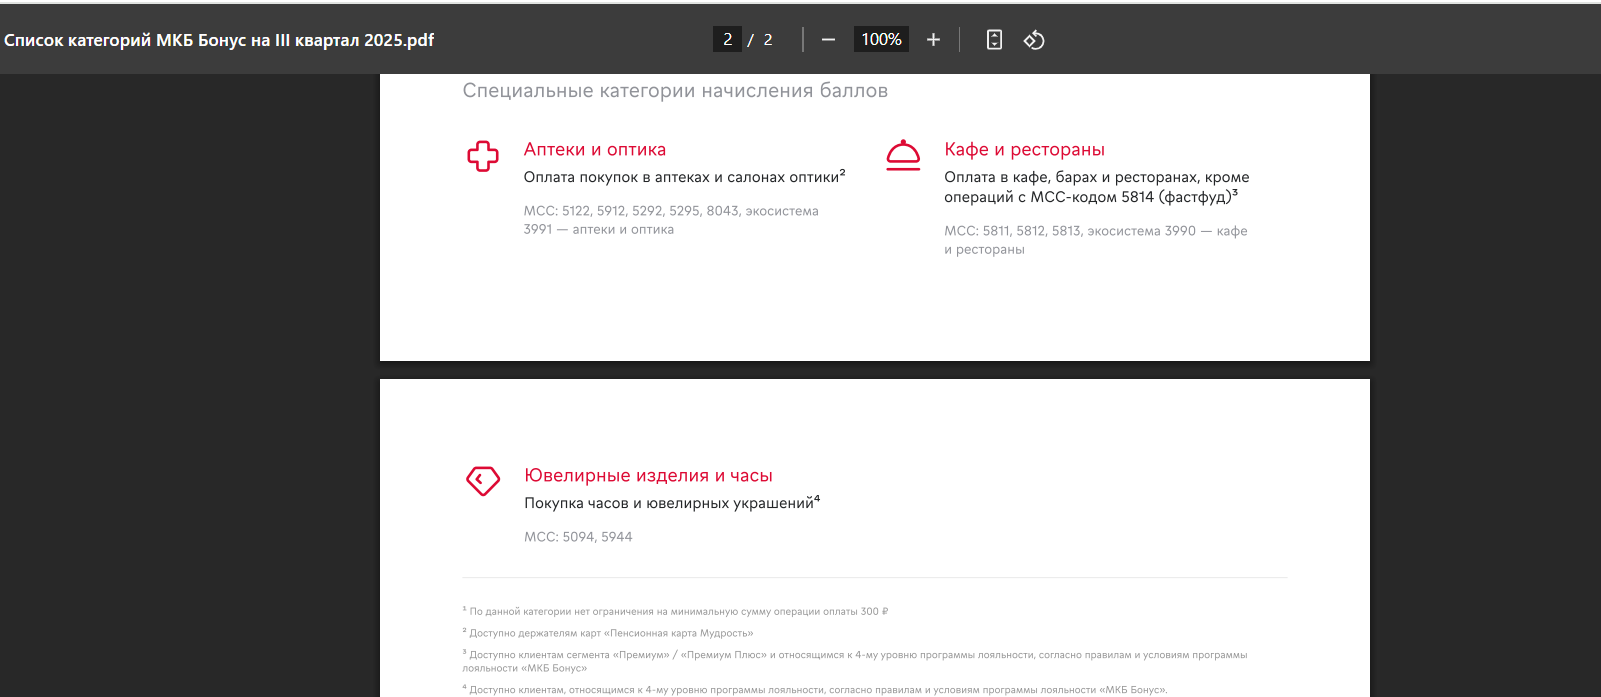Click 'Специальные категории начисления баллов' heading
Image resolution: width=1601 pixels, height=697 pixels.
click(675, 91)
